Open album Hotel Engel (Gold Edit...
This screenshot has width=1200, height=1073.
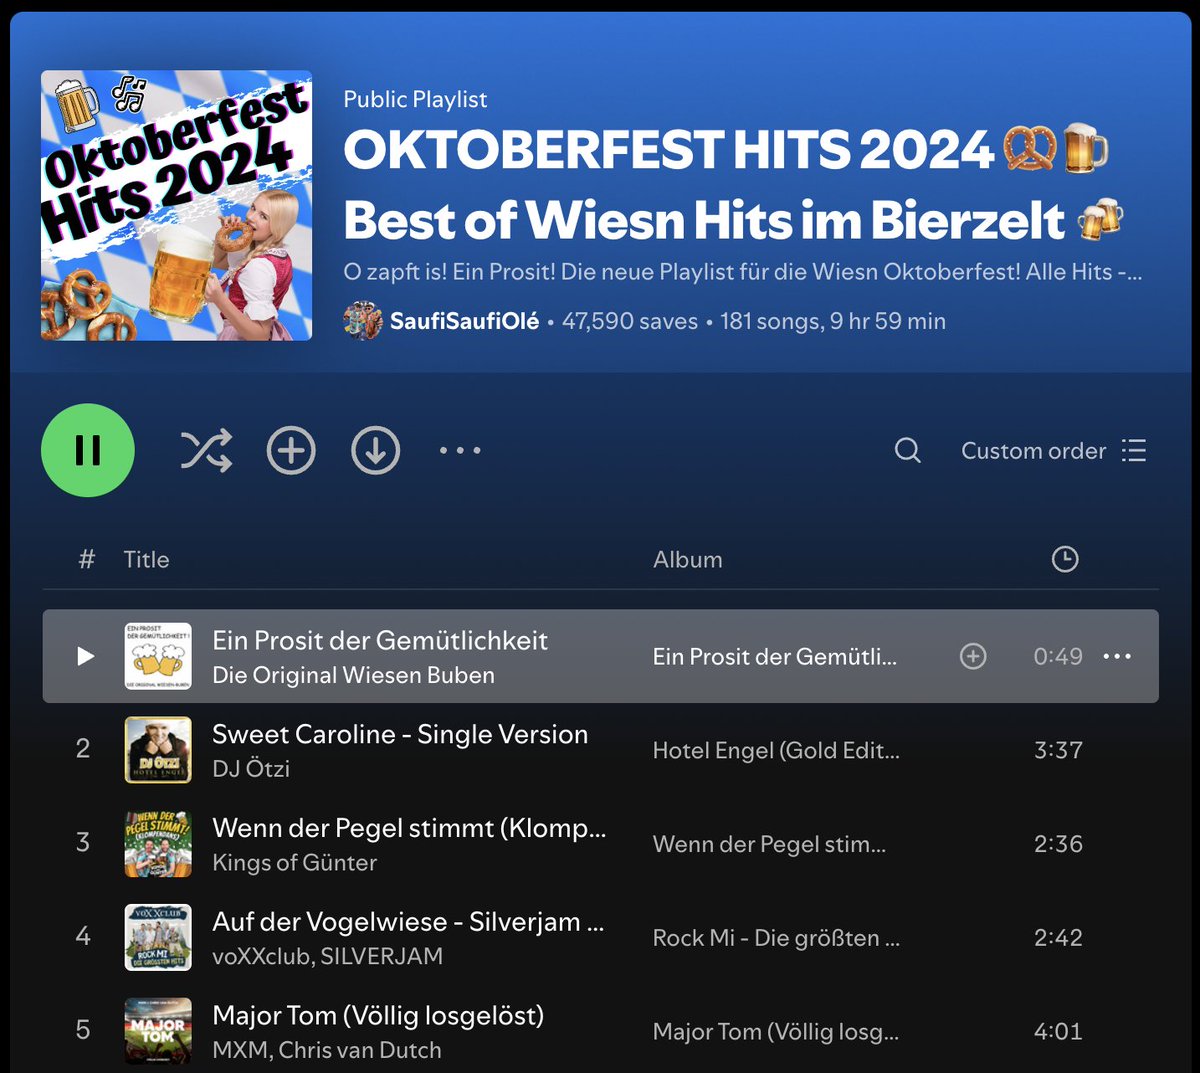tap(776, 750)
